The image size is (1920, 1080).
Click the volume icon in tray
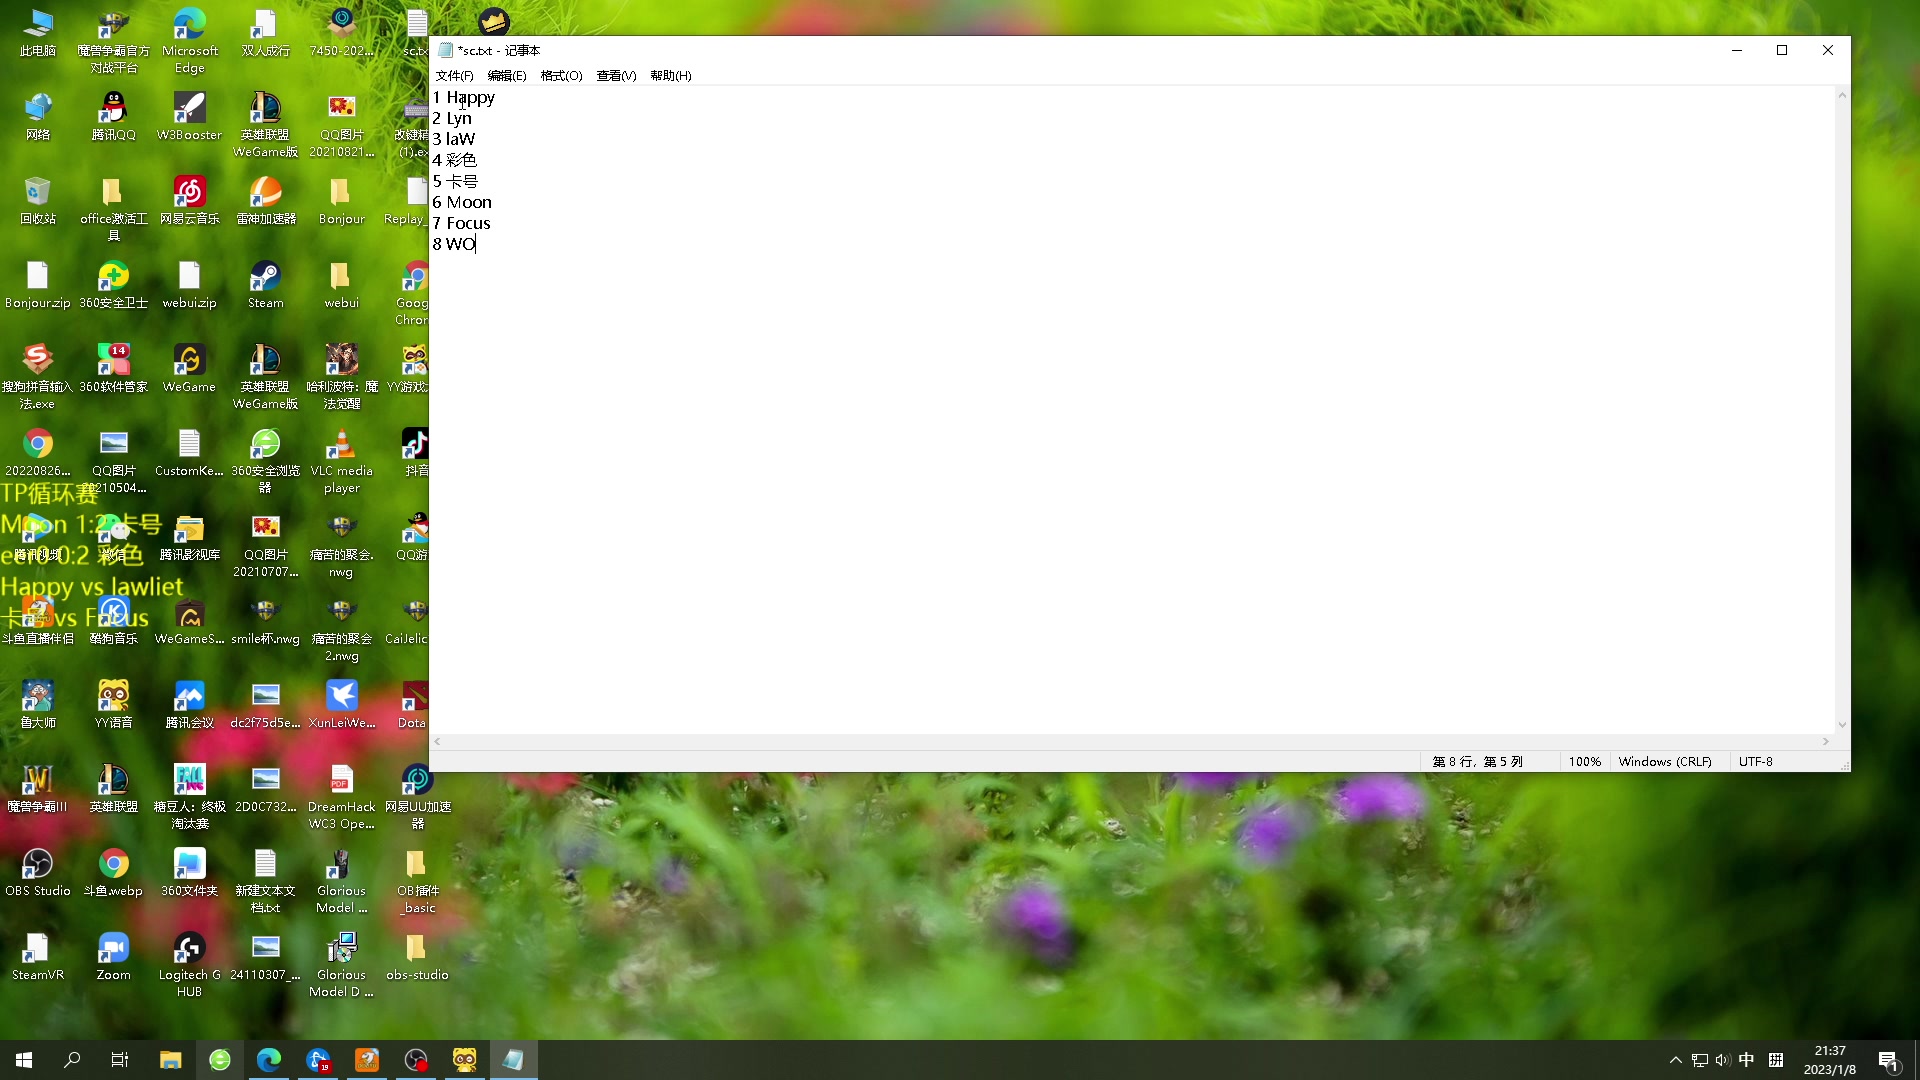(1722, 1060)
